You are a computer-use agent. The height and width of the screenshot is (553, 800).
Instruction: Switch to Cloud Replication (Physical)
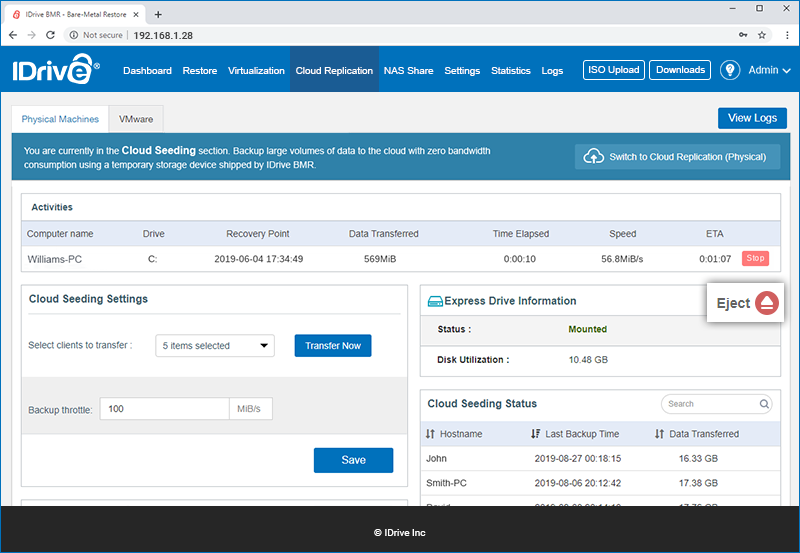[678, 157]
